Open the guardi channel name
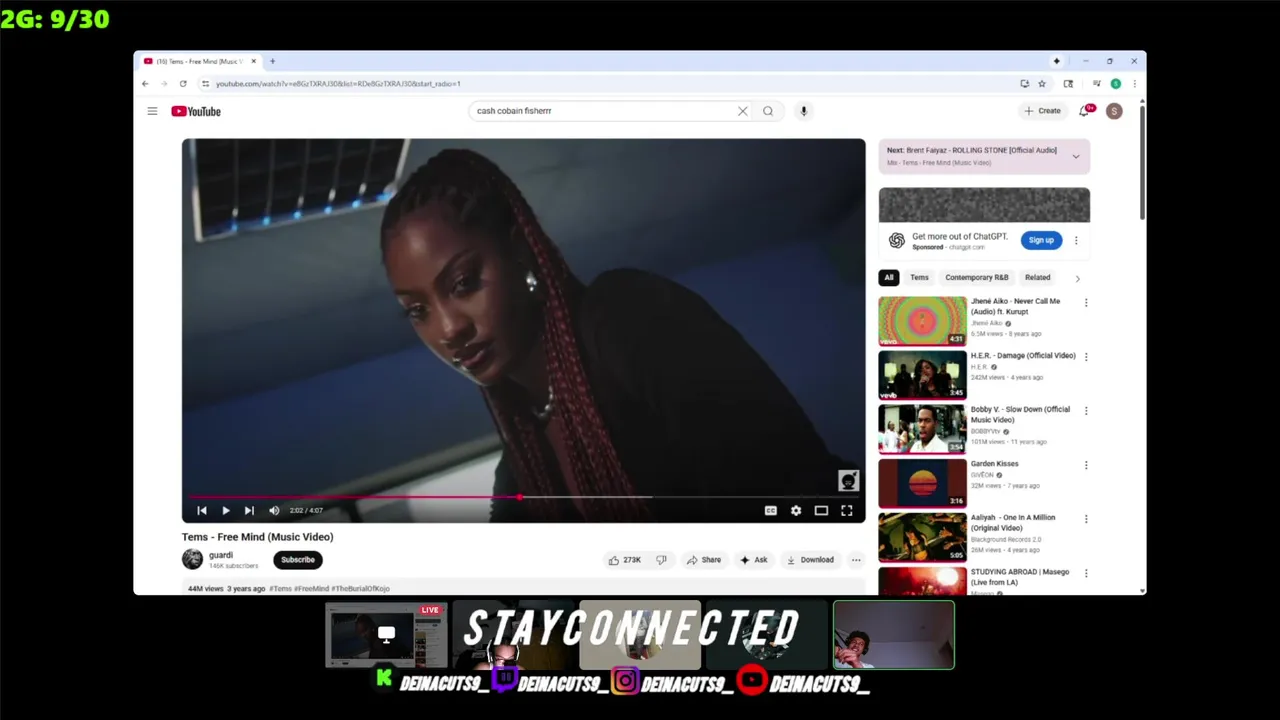The image size is (1280, 720). pos(221,555)
